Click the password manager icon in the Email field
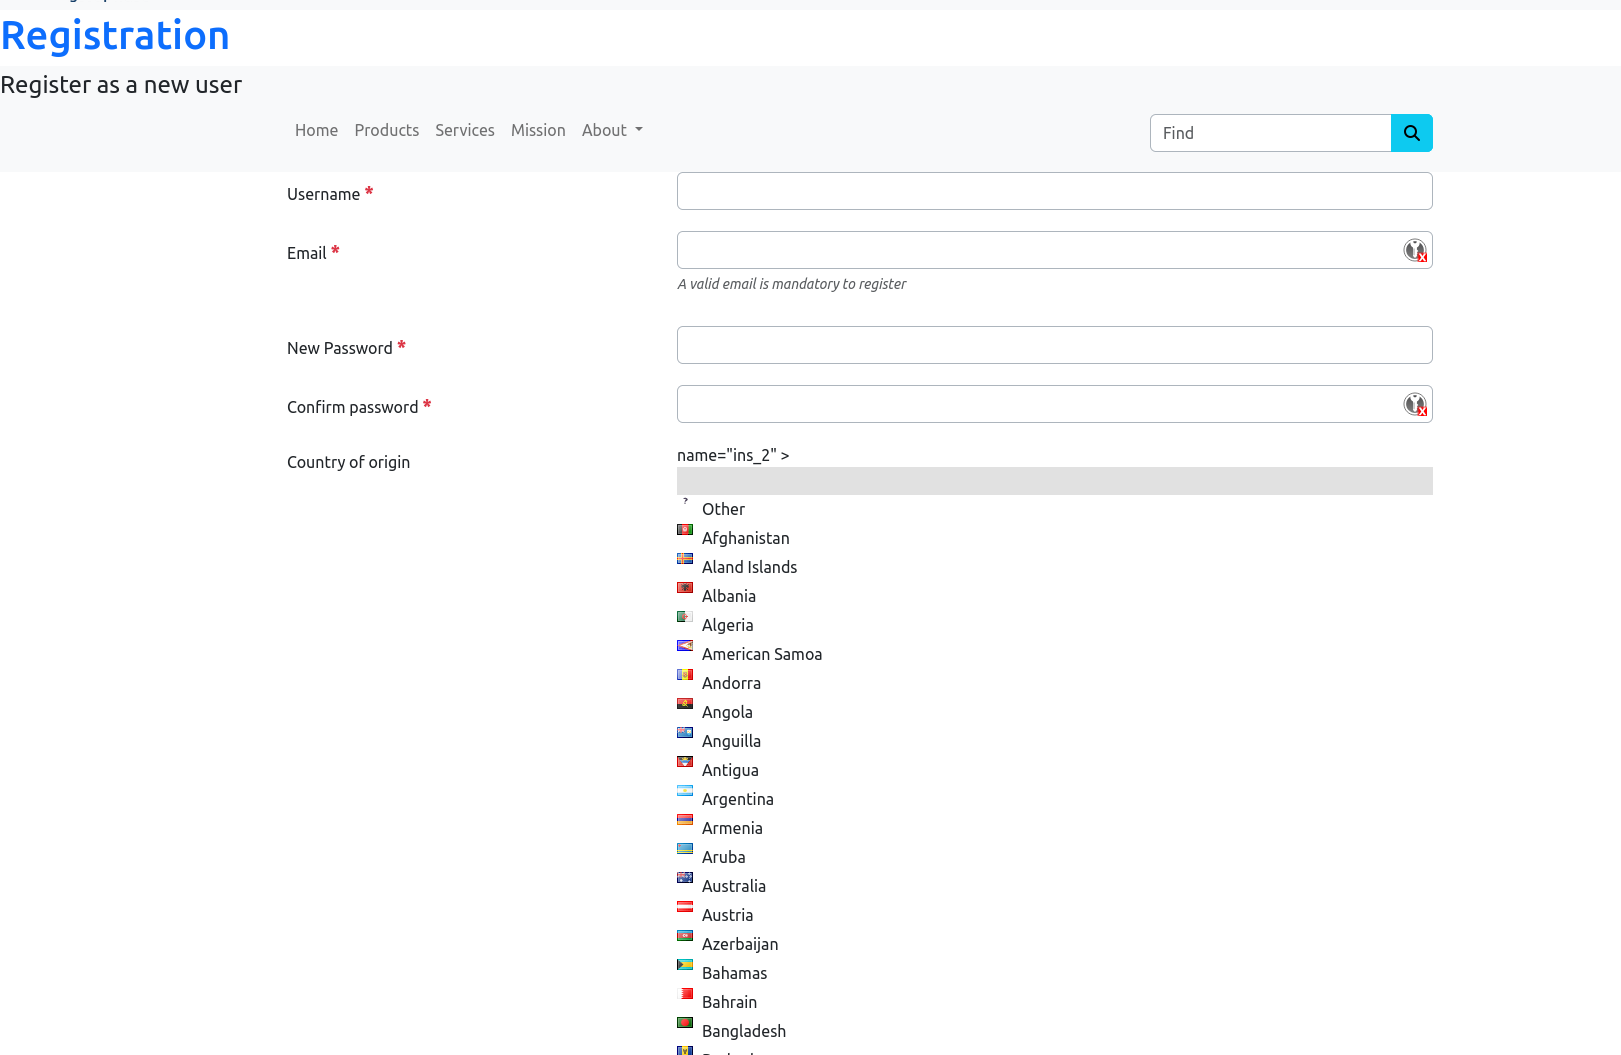This screenshot has height=1055, width=1621. pos(1415,251)
